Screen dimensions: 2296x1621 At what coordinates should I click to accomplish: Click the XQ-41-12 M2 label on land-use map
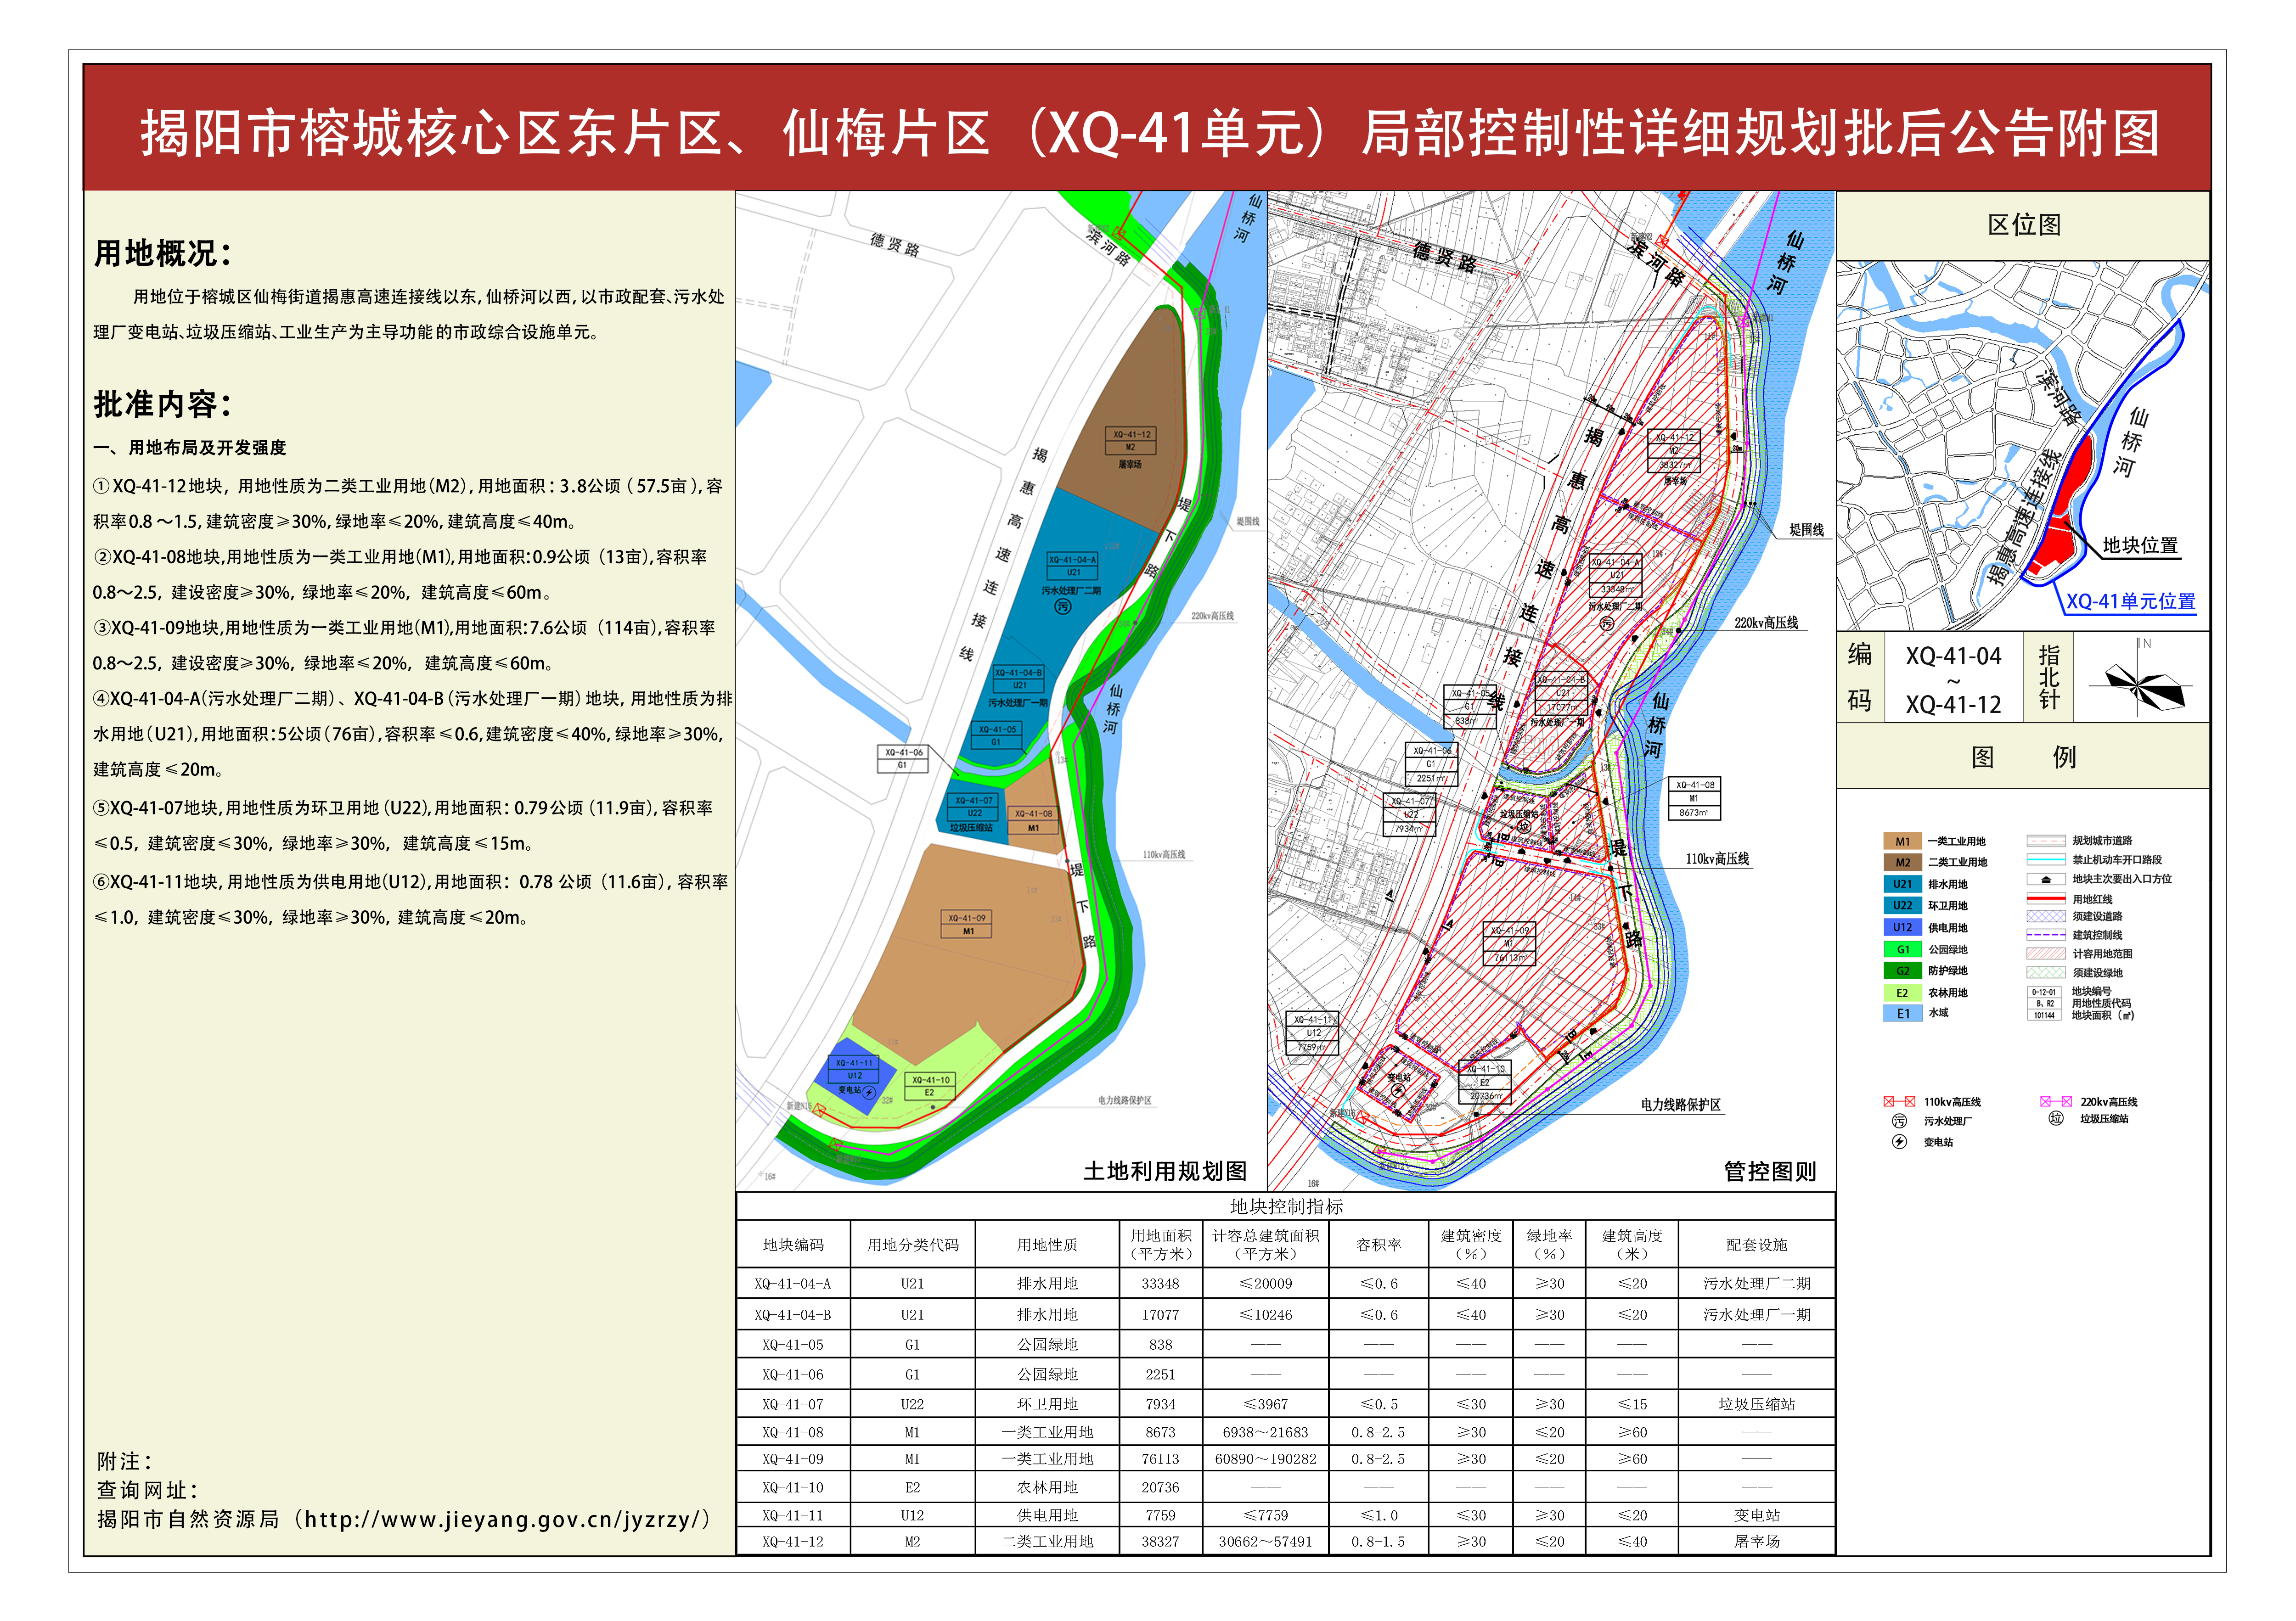1131,441
